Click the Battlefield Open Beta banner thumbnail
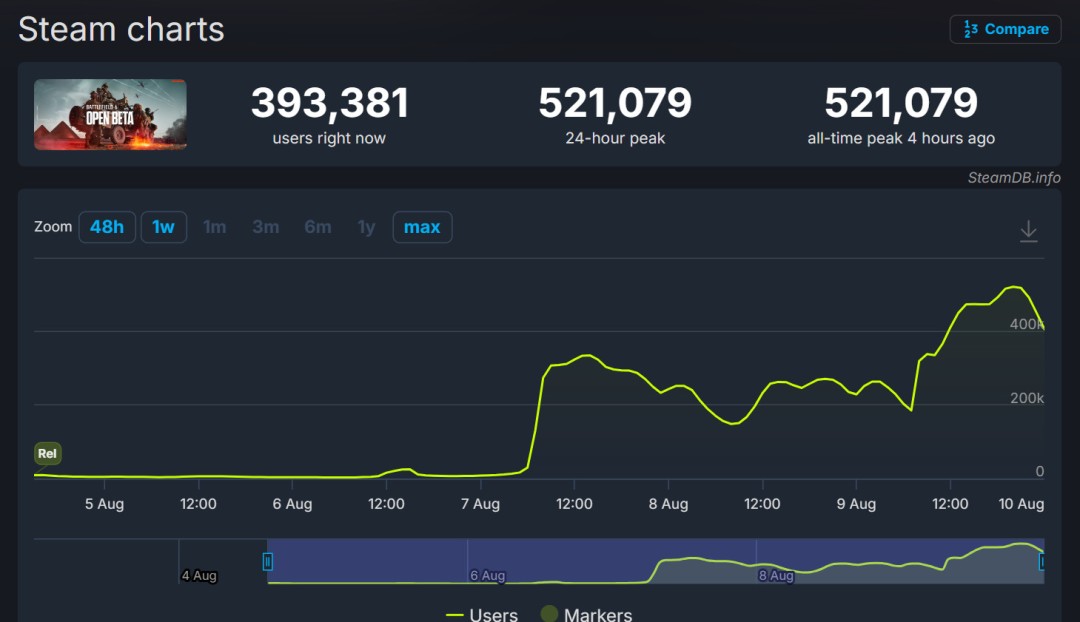 point(110,115)
